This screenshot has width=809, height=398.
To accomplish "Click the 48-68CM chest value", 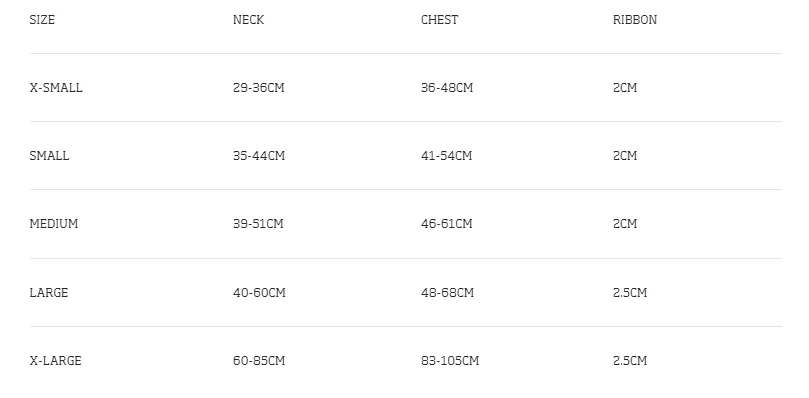I will pos(447,293).
